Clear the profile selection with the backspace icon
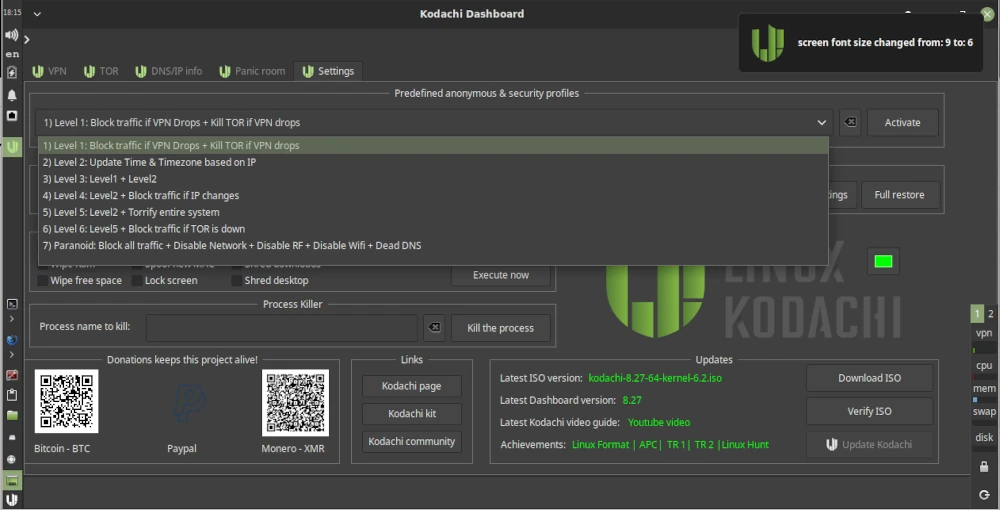Viewport: 1000px width, 510px height. pos(850,122)
